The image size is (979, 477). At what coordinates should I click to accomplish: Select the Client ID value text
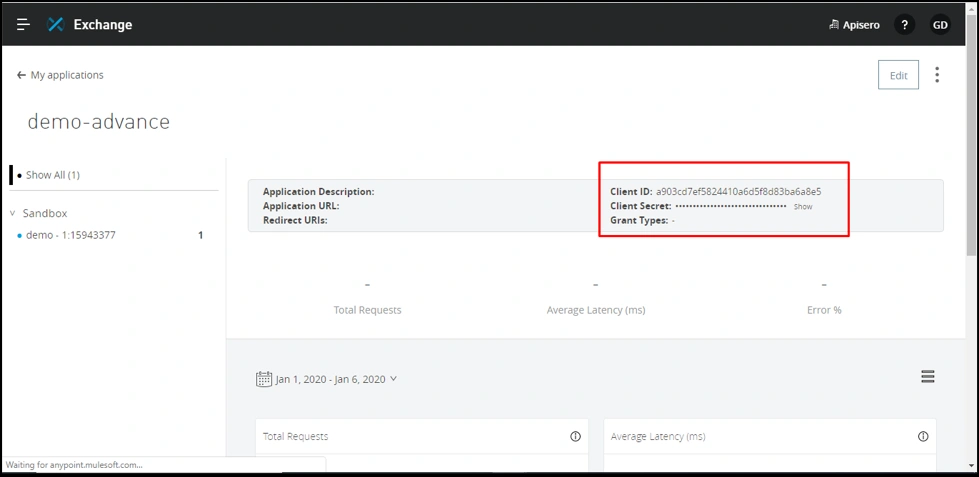coord(738,191)
